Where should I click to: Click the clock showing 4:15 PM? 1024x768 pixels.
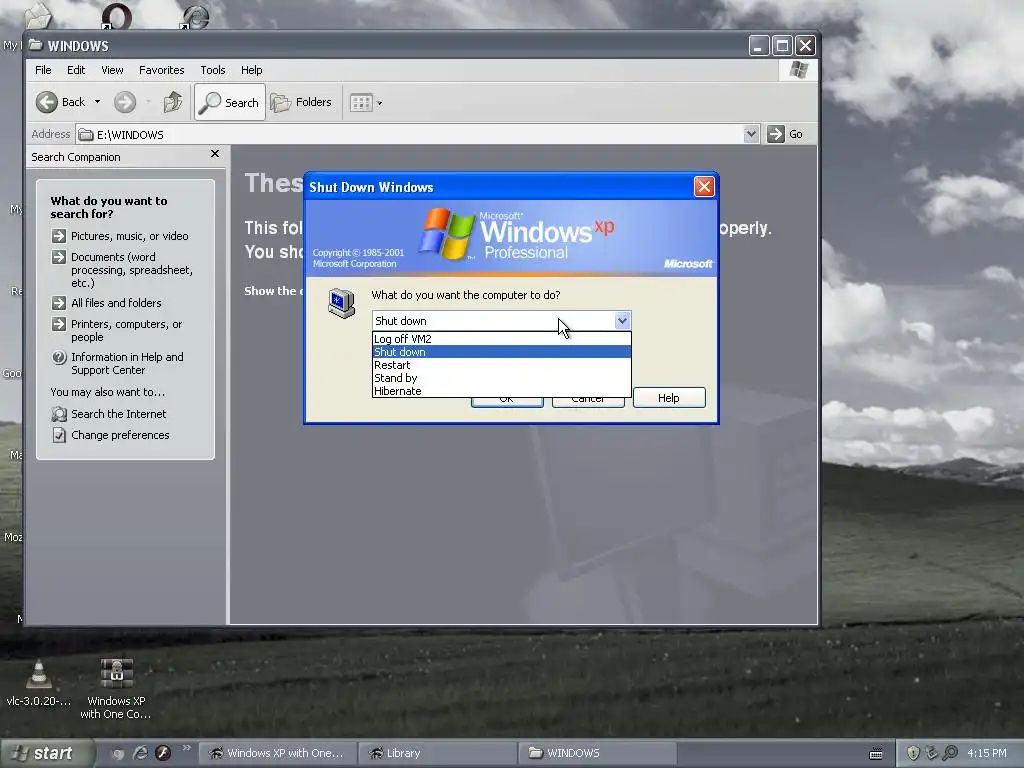(987, 753)
